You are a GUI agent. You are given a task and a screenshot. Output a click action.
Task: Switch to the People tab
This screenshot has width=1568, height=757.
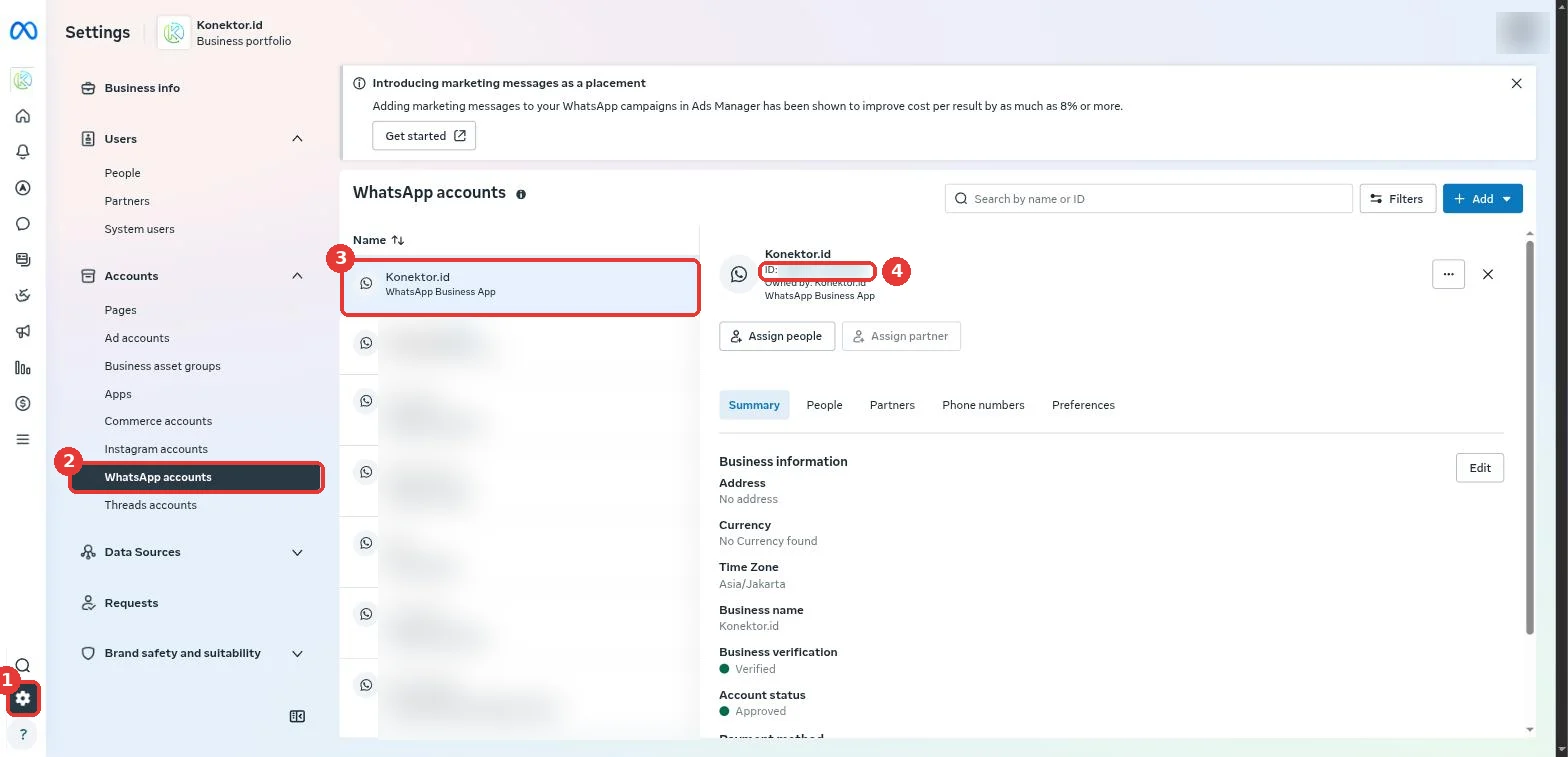tap(825, 405)
